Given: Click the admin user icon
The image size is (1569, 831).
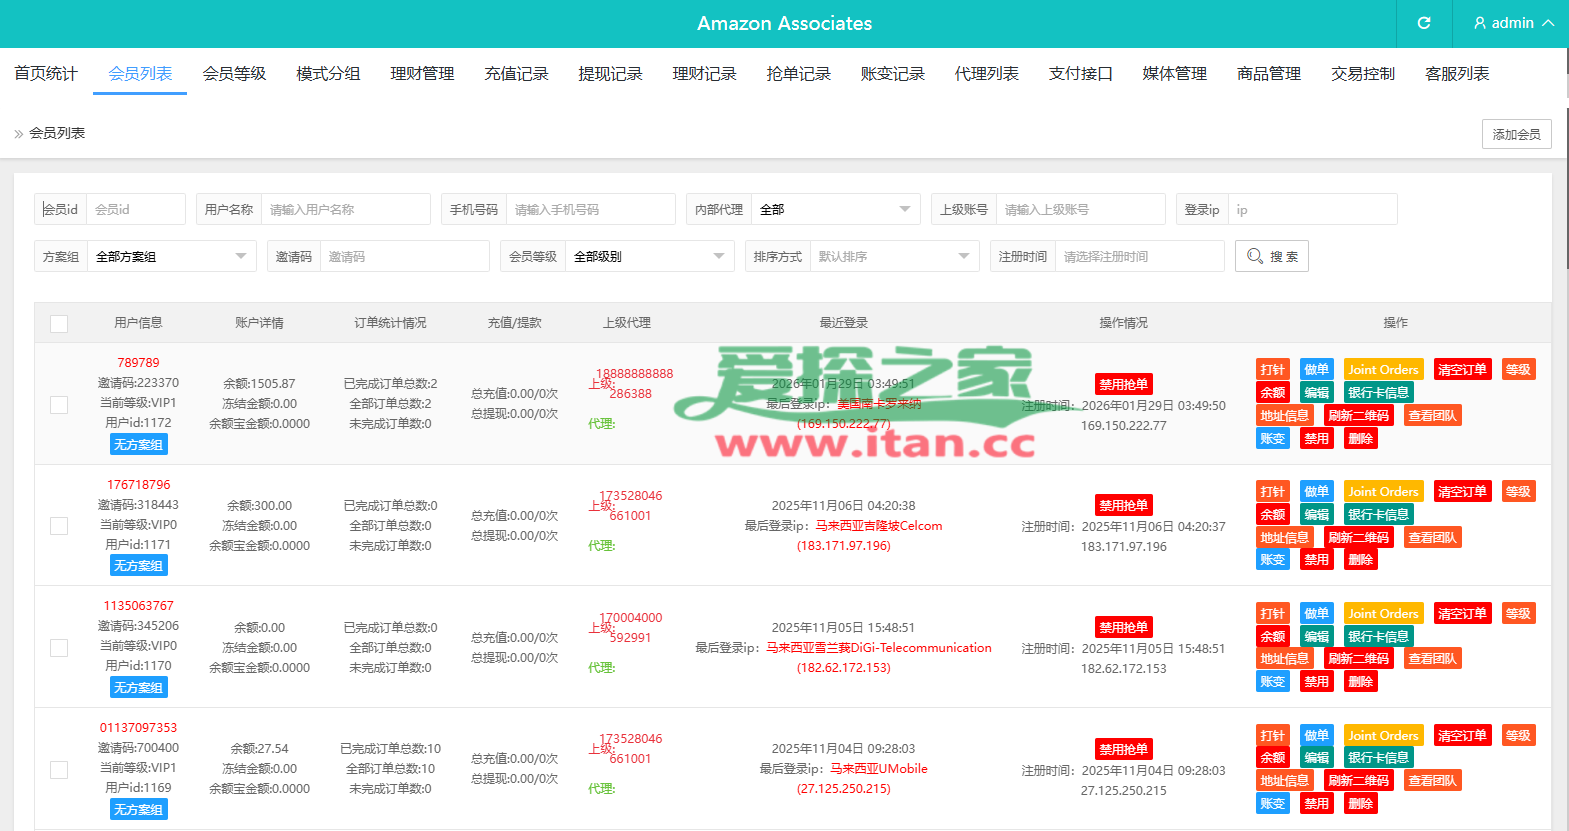Looking at the screenshot, I should point(1480,23).
